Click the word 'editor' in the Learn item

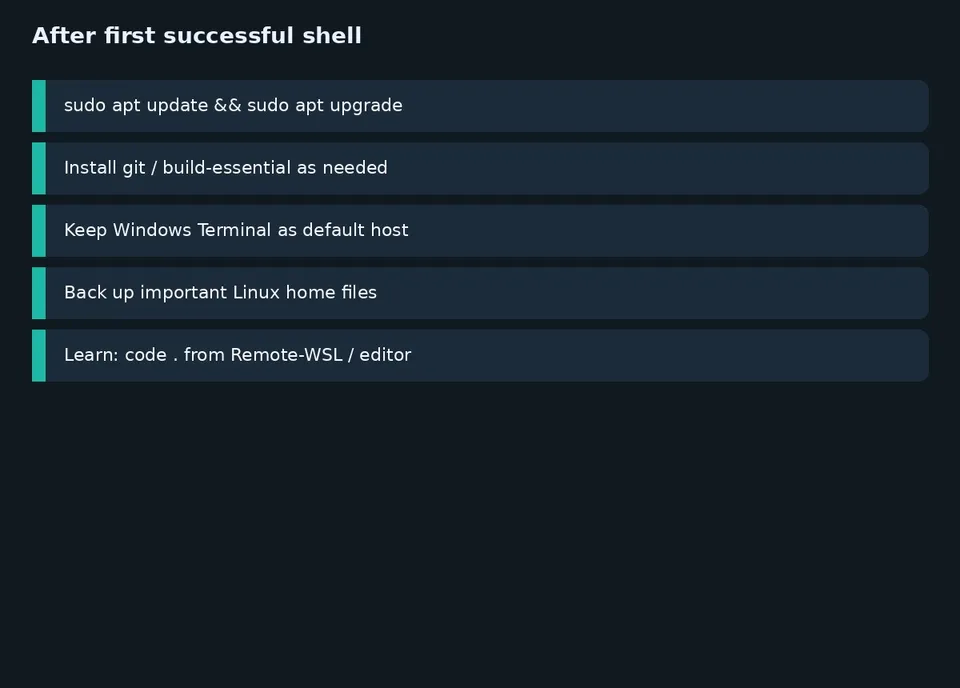[385, 354]
